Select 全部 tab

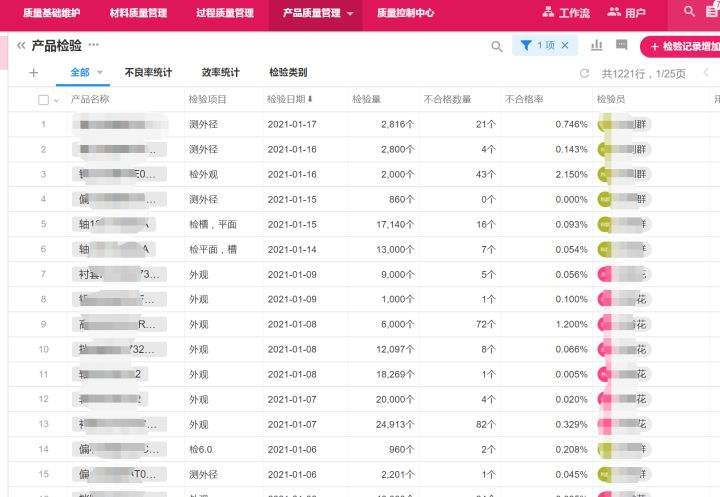click(80, 72)
